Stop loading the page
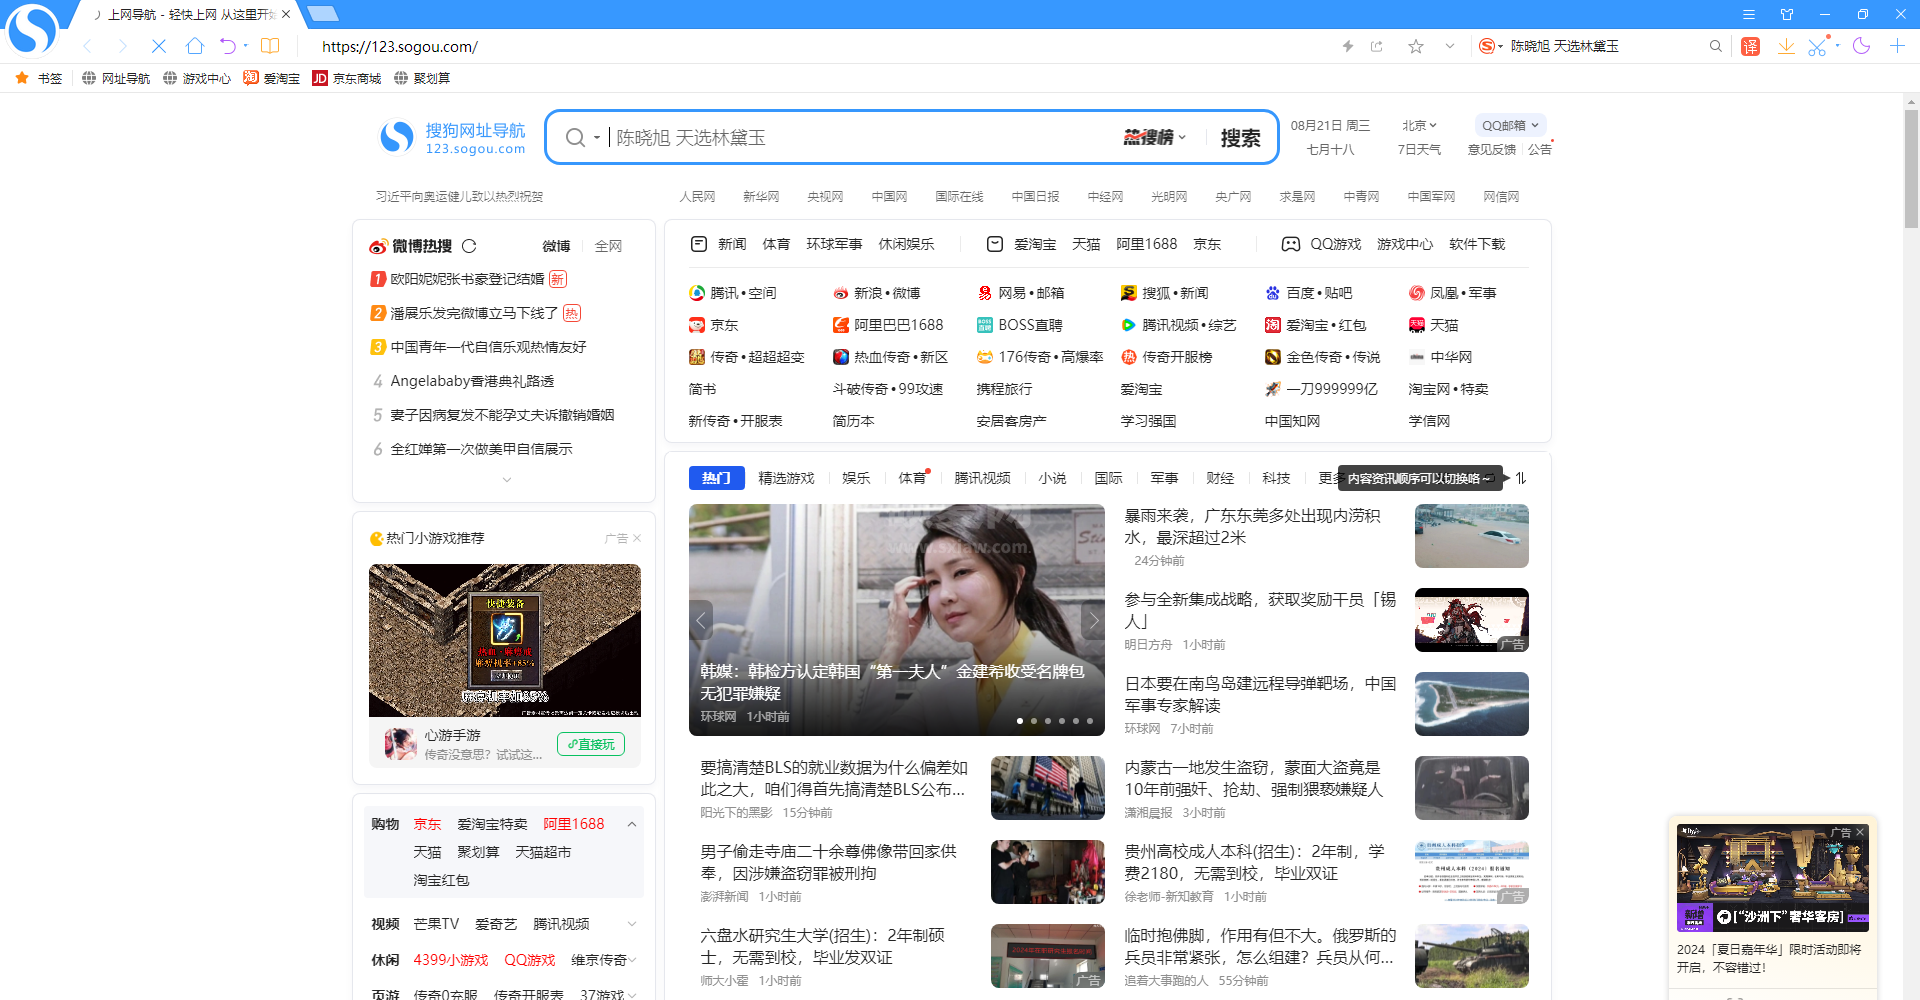The height and width of the screenshot is (1000, 1920). 159,46
